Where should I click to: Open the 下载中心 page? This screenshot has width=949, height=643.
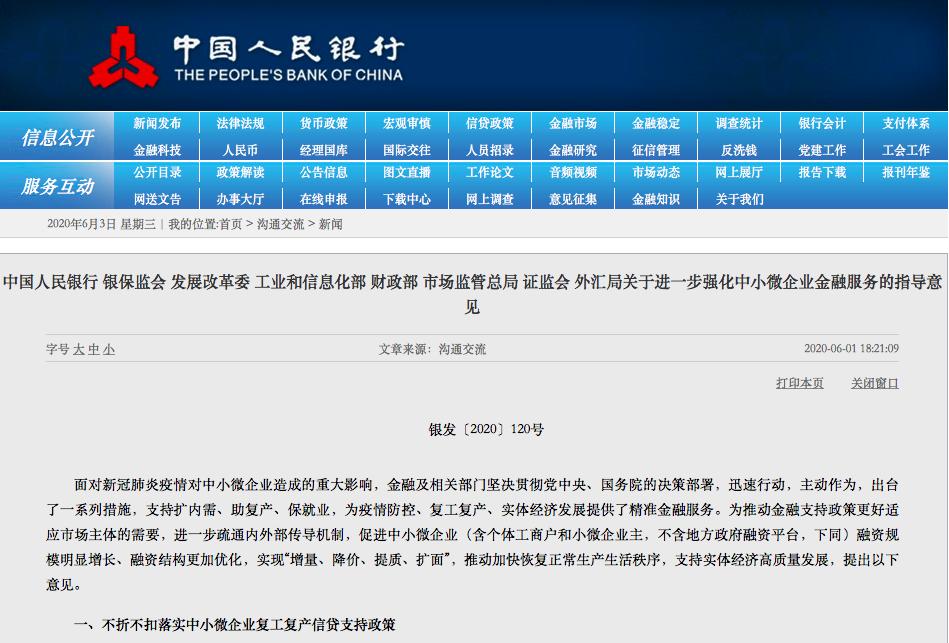coord(407,198)
